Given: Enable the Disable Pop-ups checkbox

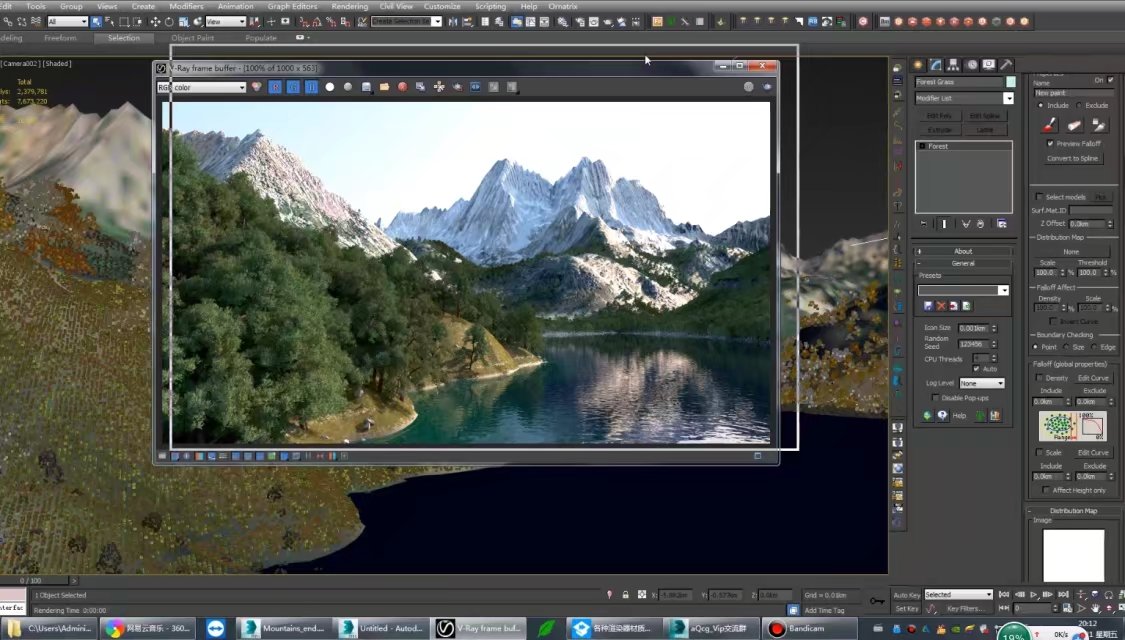Looking at the screenshot, I should click(x=936, y=397).
